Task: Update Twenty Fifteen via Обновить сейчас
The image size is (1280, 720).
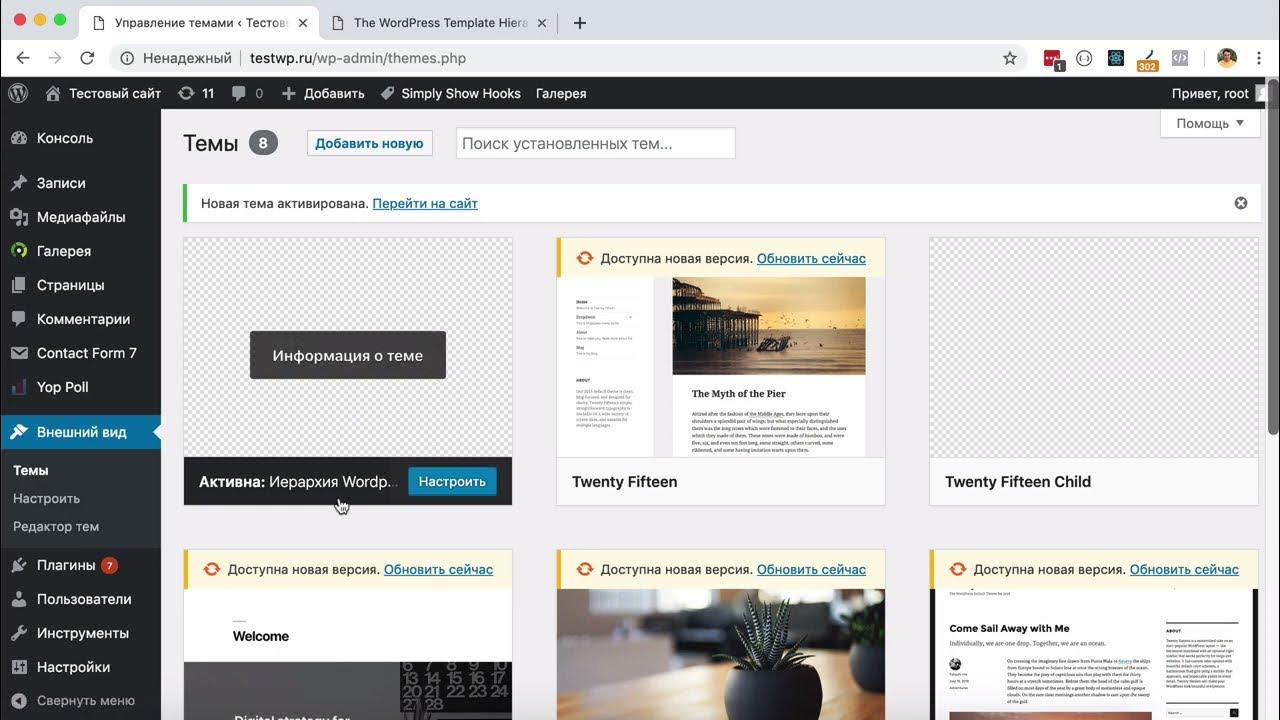Action: [x=811, y=258]
